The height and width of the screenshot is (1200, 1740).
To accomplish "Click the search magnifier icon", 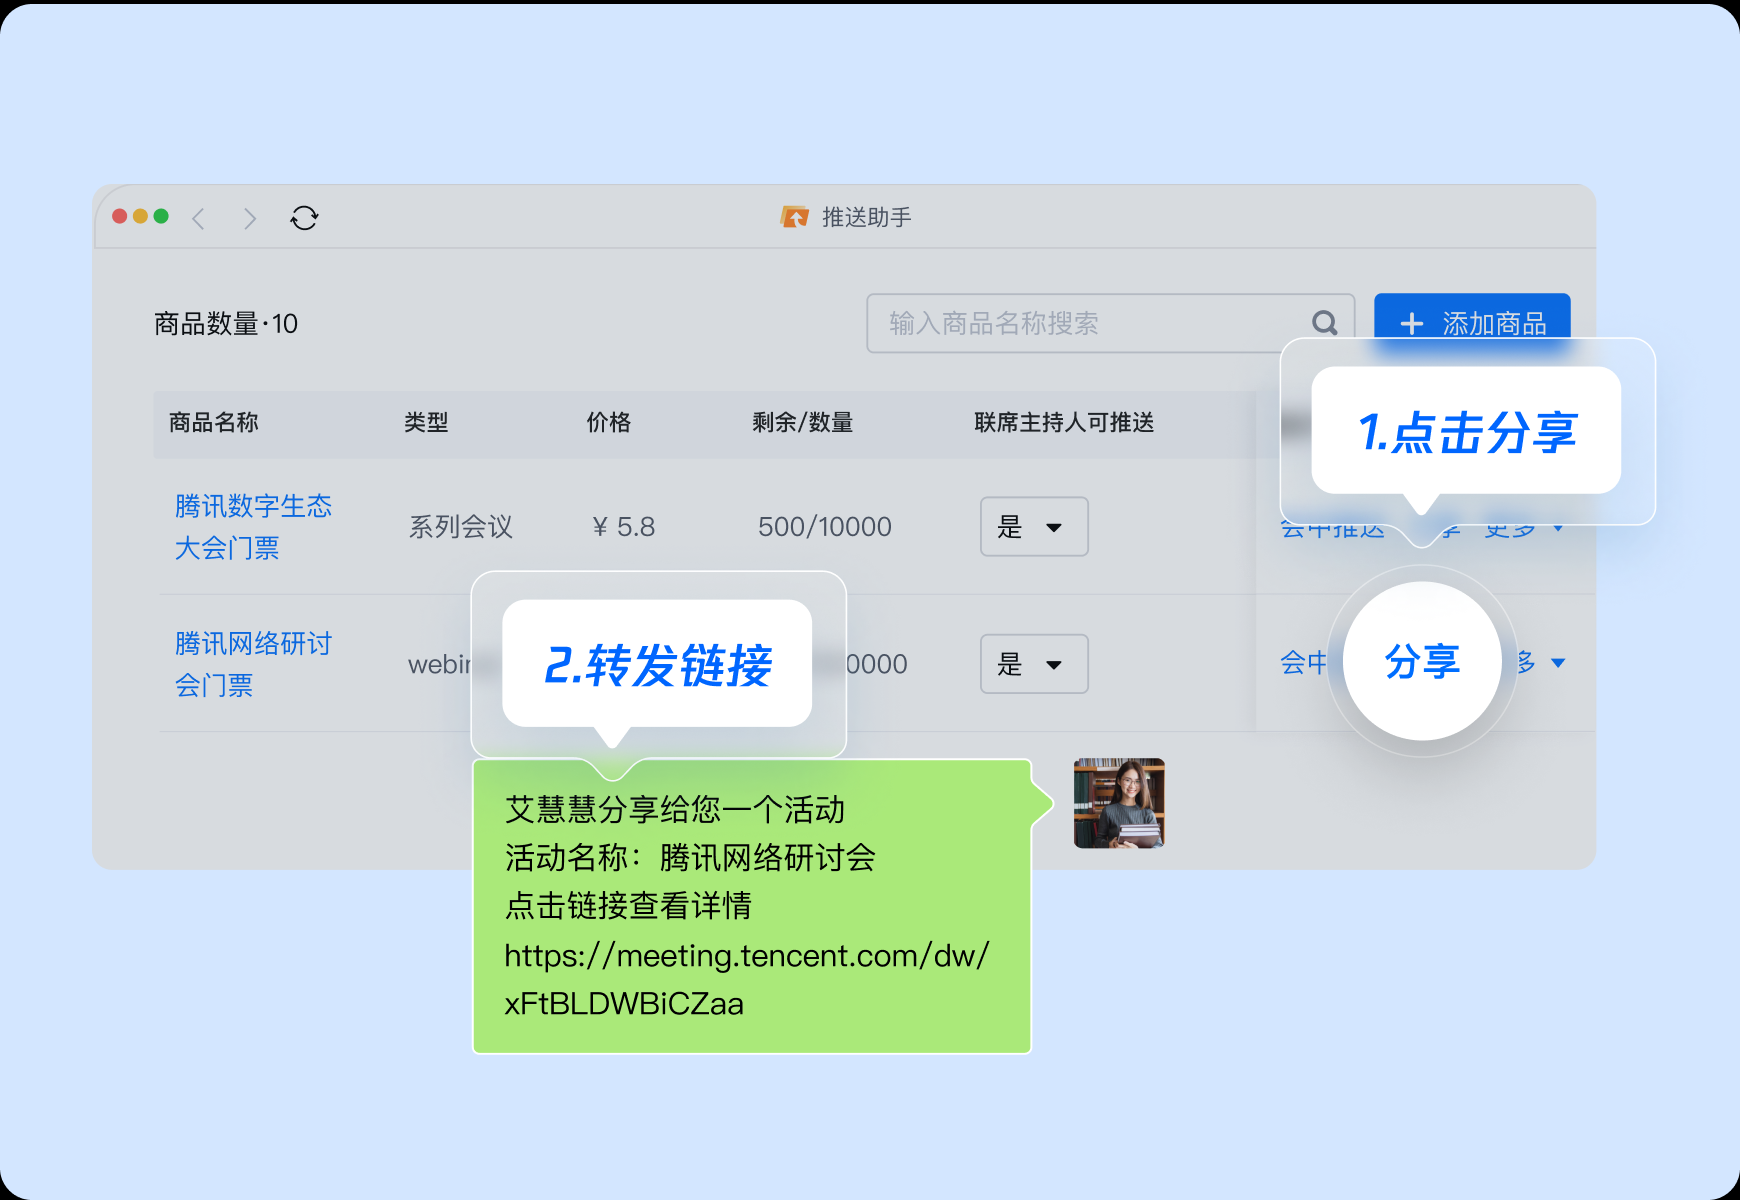I will [x=1325, y=323].
